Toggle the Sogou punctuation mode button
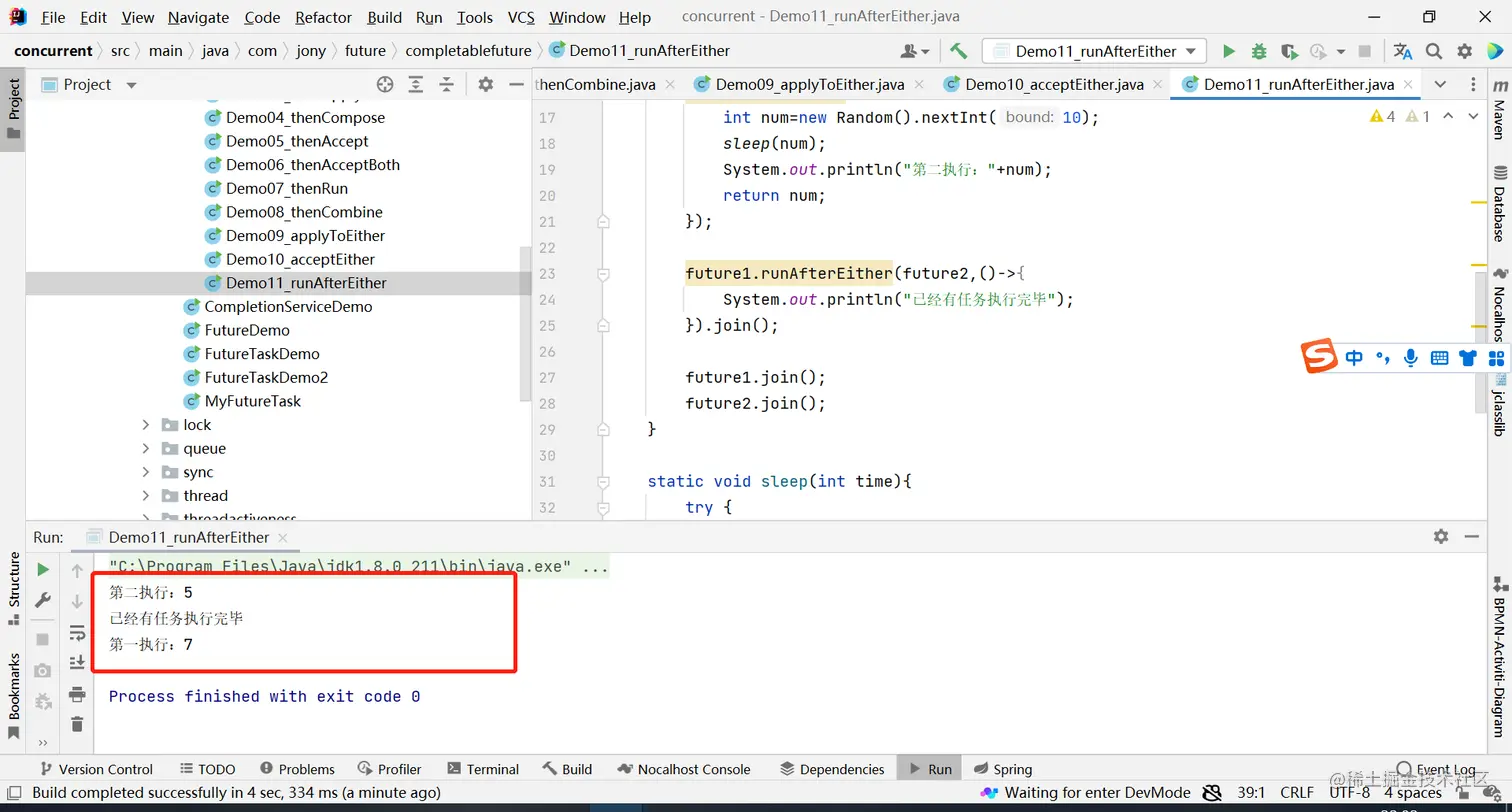 pyautogui.click(x=1383, y=358)
